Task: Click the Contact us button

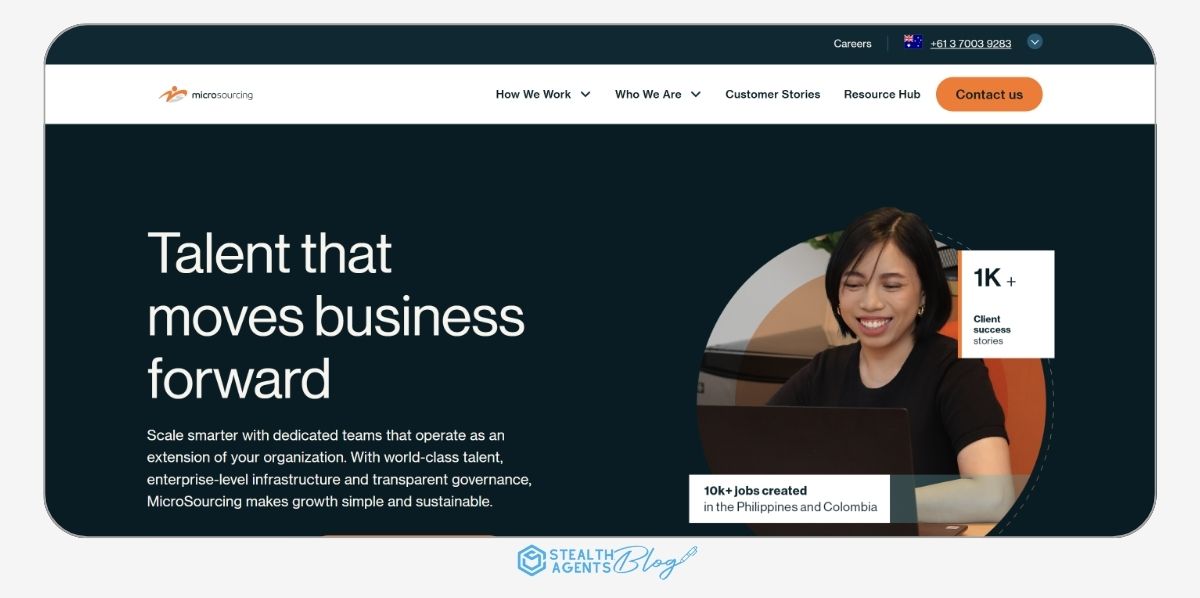Action: pyautogui.click(x=989, y=95)
